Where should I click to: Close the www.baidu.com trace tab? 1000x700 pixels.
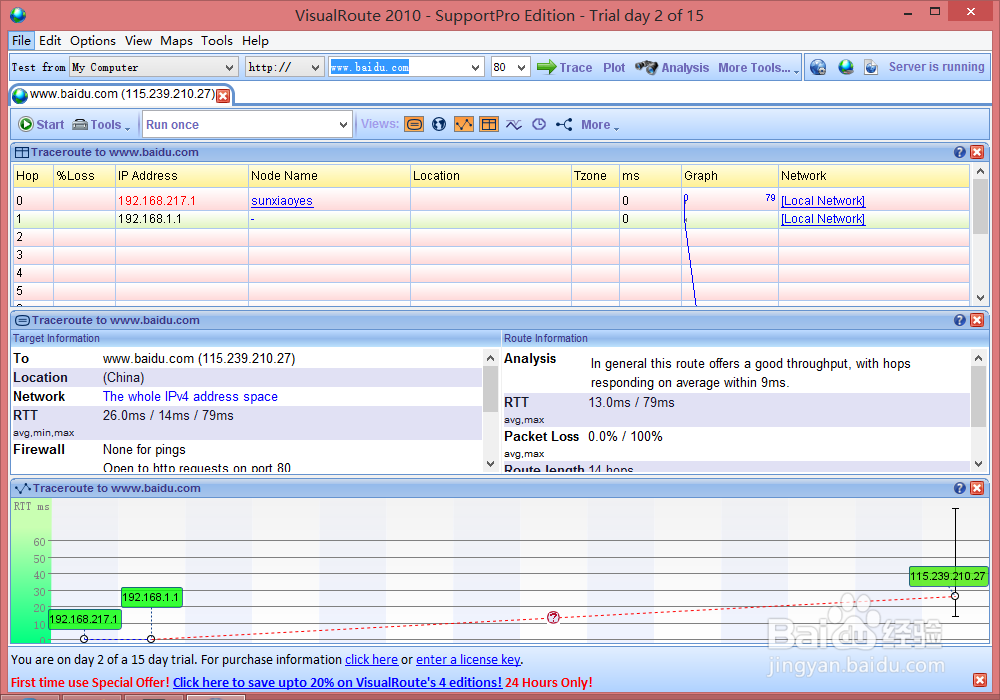(223, 96)
